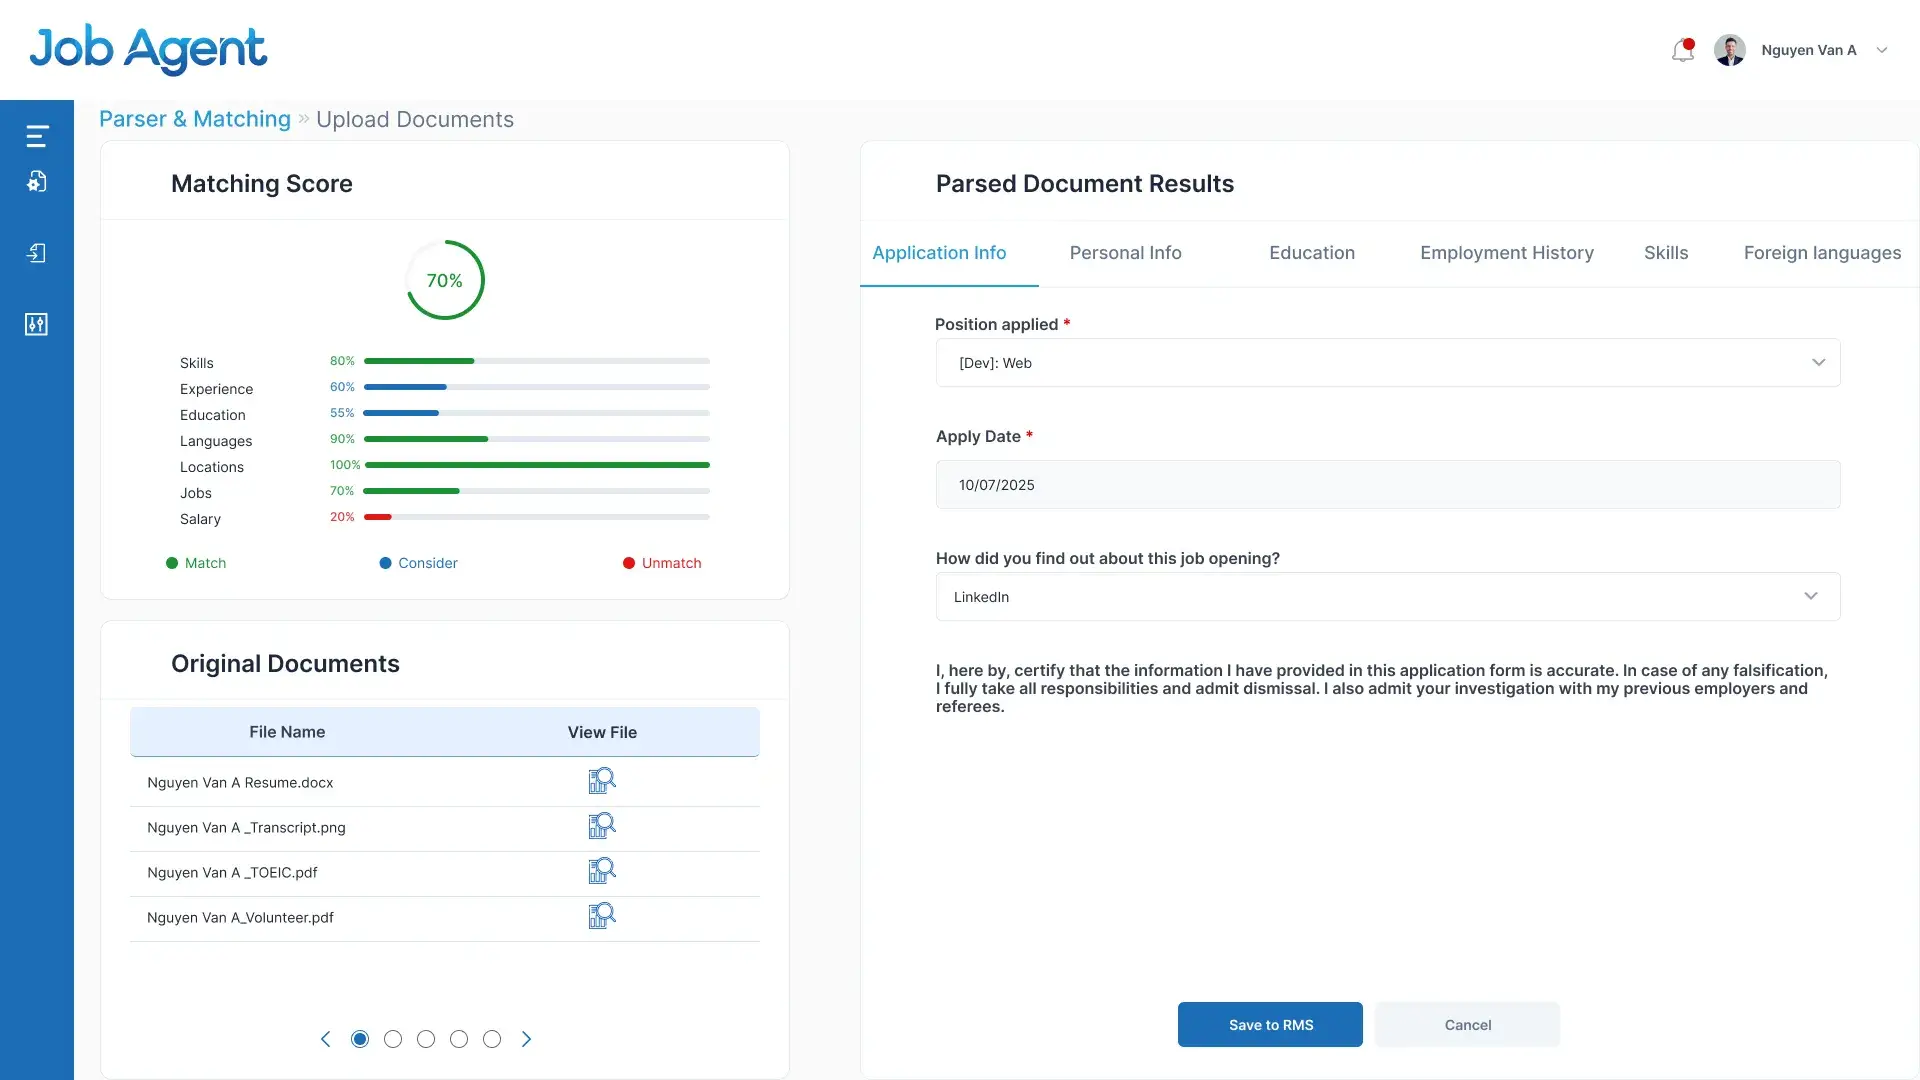Open the job source LinkedIn dropdown

(1388, 597)
